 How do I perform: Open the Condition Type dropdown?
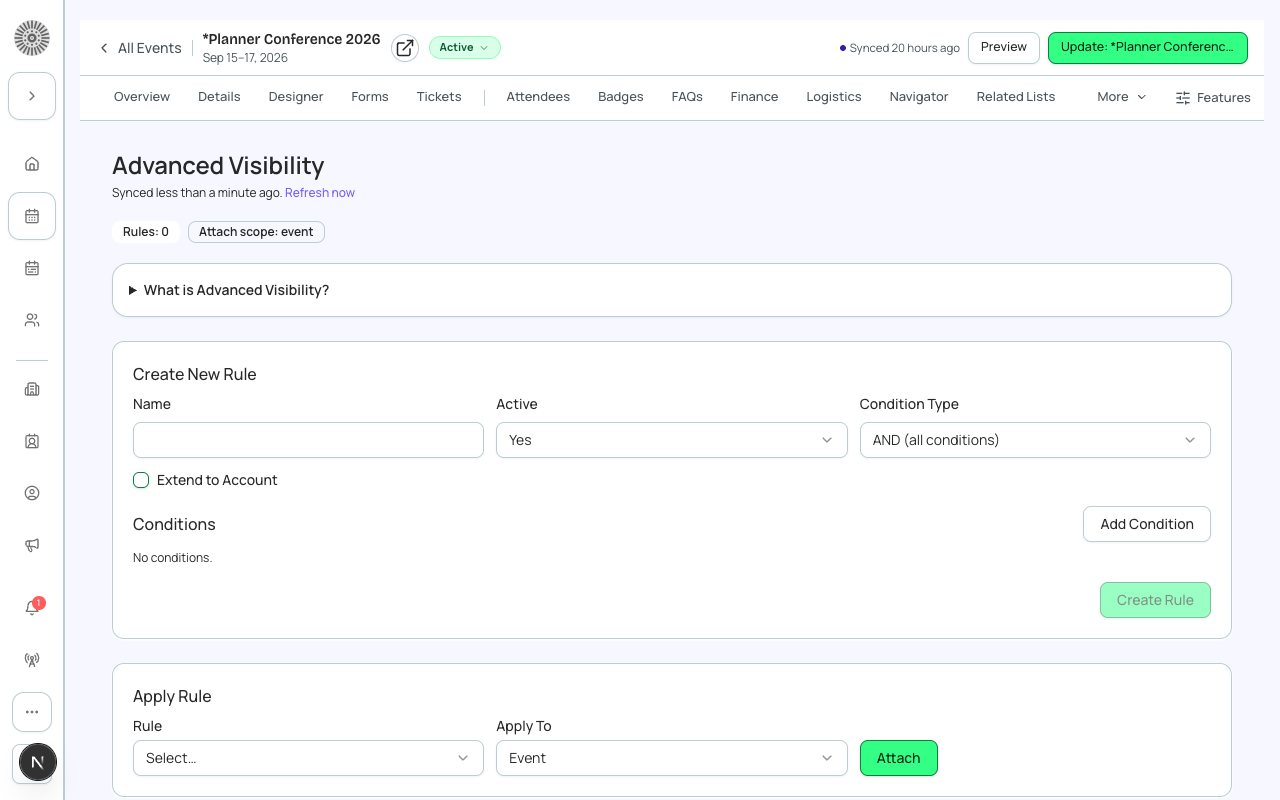1035,440
